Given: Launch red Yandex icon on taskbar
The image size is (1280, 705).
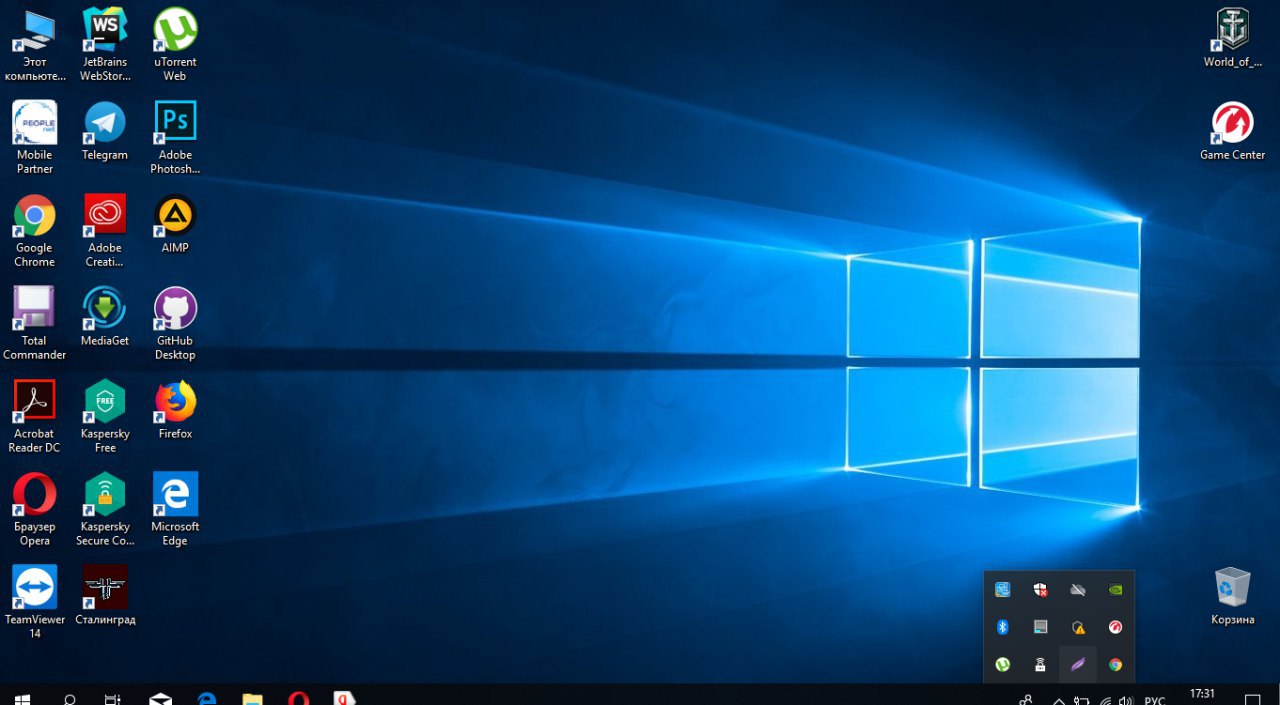Looking at the screenshot, I should [344, 697].
